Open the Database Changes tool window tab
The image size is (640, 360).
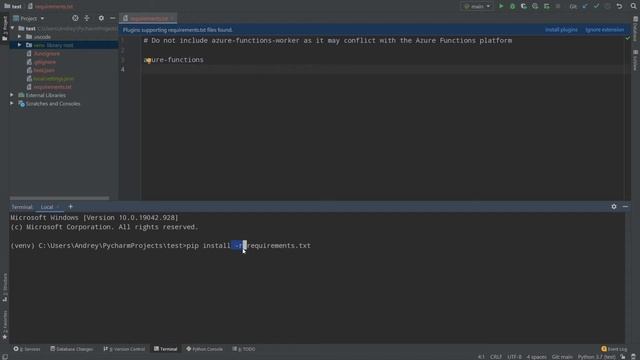pyautogui.click(x=72, y=349)
